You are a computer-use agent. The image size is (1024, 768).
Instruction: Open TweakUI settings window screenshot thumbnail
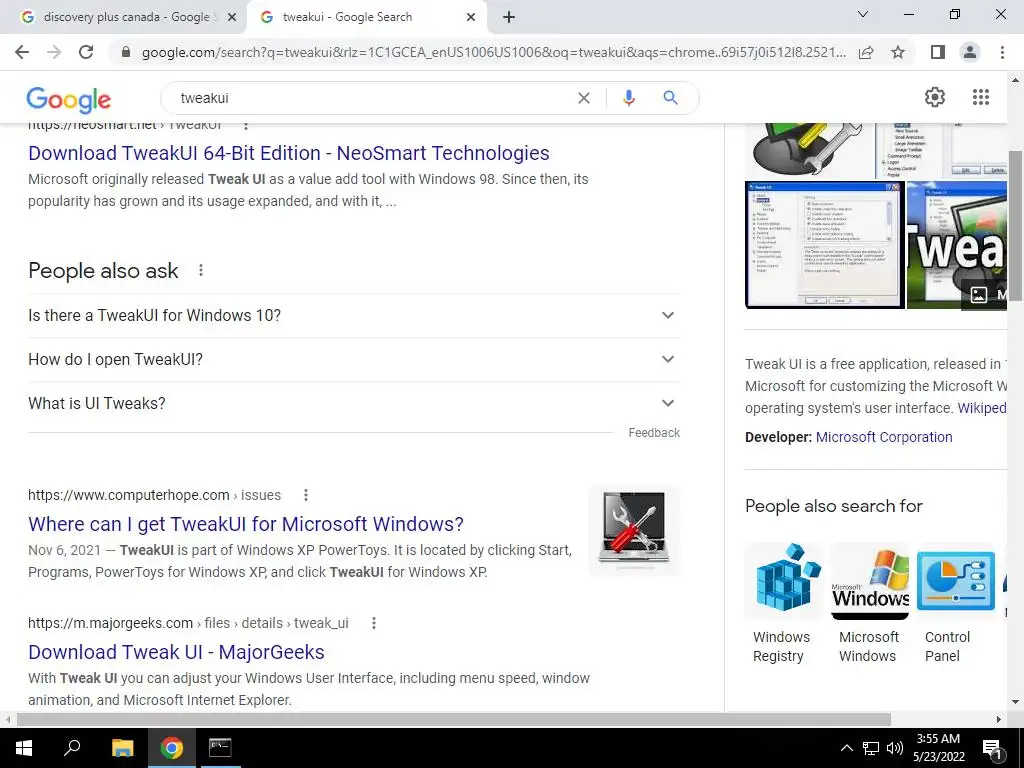(824, 245)
